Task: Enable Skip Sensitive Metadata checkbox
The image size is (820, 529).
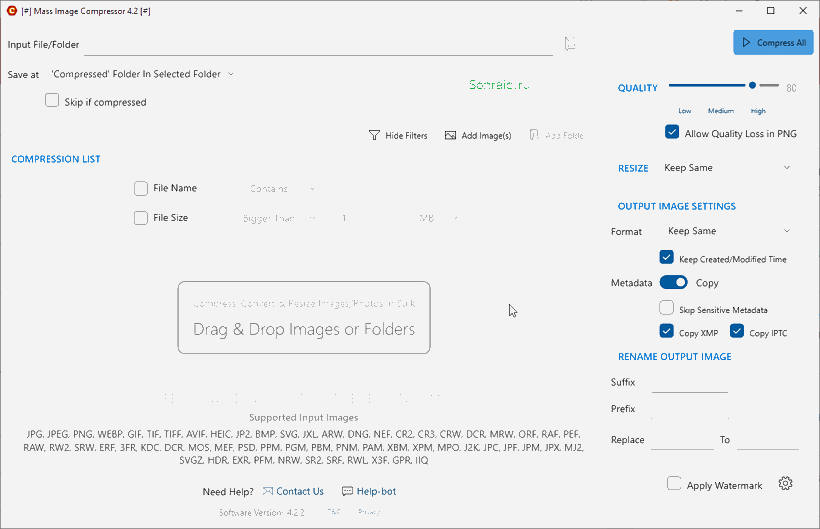Action: pos(666,307)
